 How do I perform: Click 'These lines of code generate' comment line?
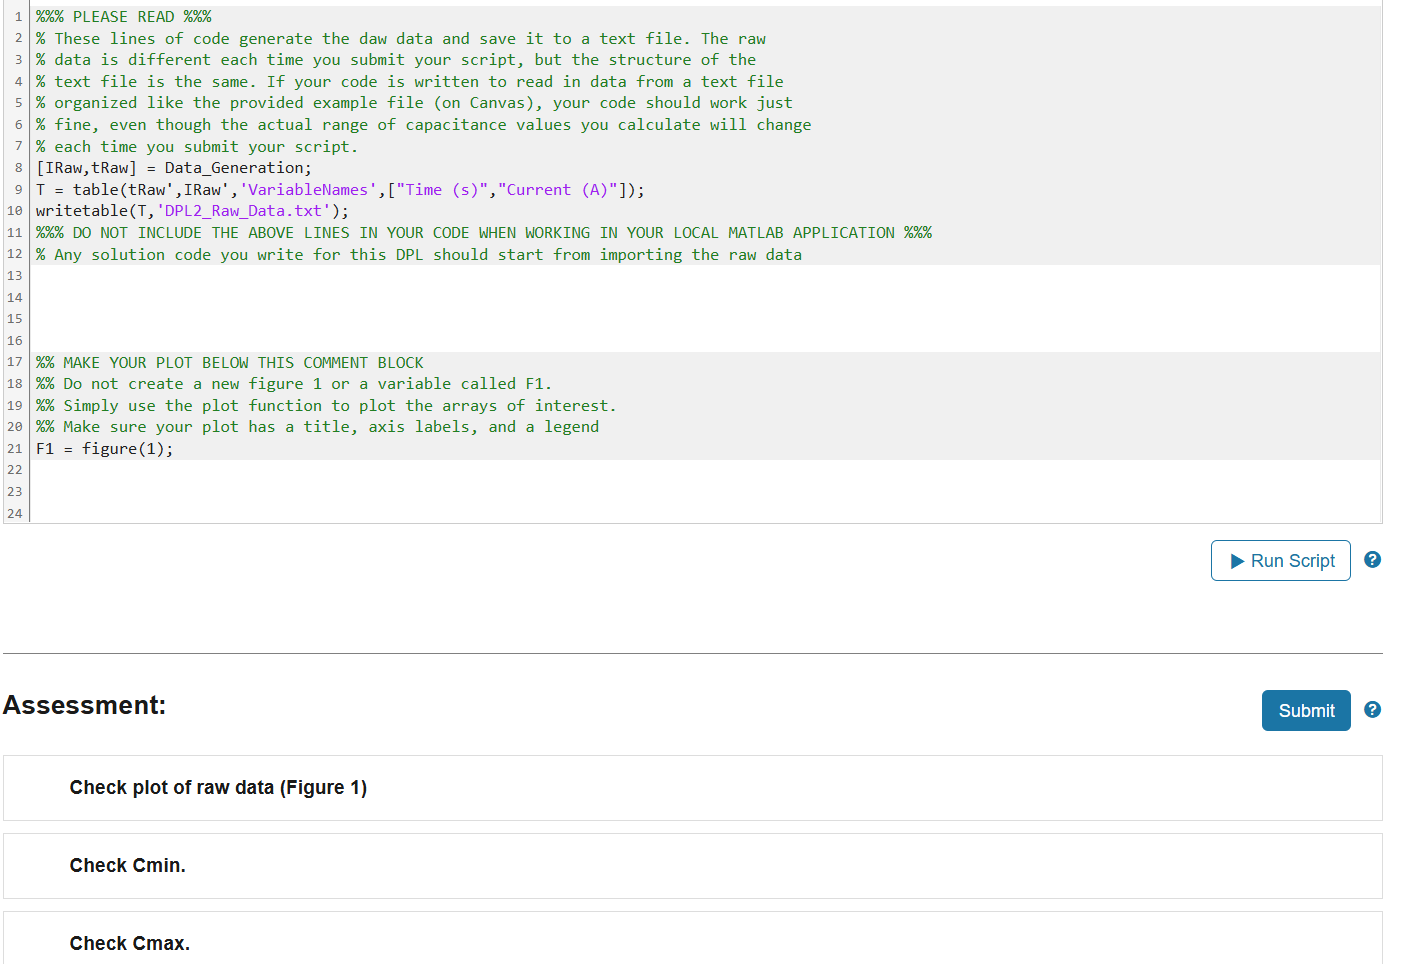pos(401,39)
